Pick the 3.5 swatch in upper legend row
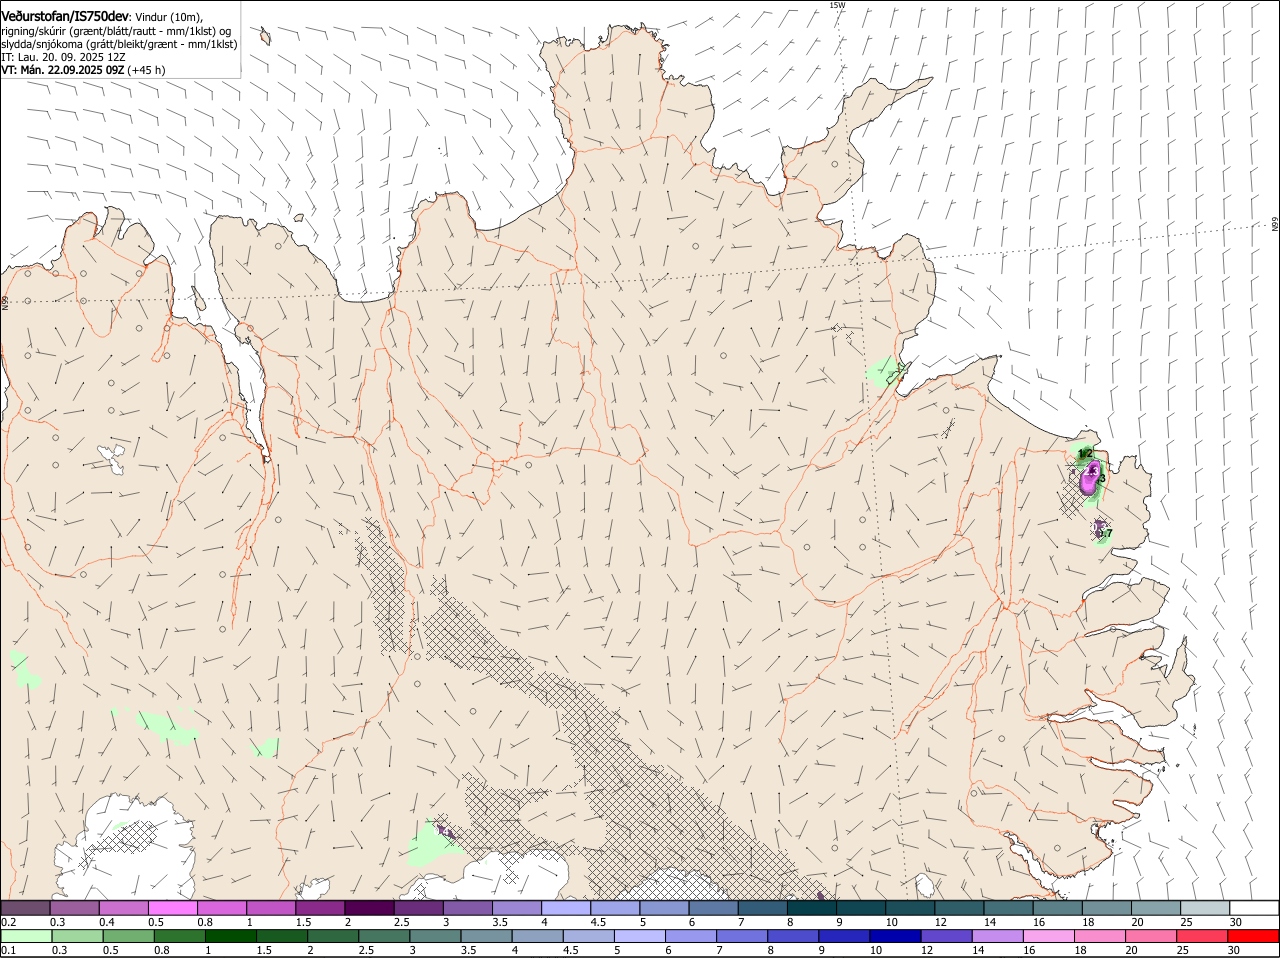Image resolution: width=1280 pixels, height=958 pixels. point(516,907)
